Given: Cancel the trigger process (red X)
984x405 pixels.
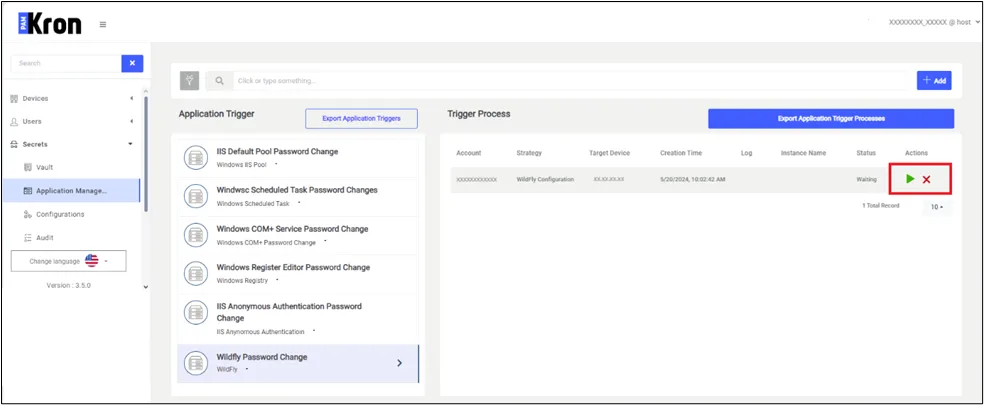Looking at the screenshot, I should pyautogui.click(x=926, y=180).
